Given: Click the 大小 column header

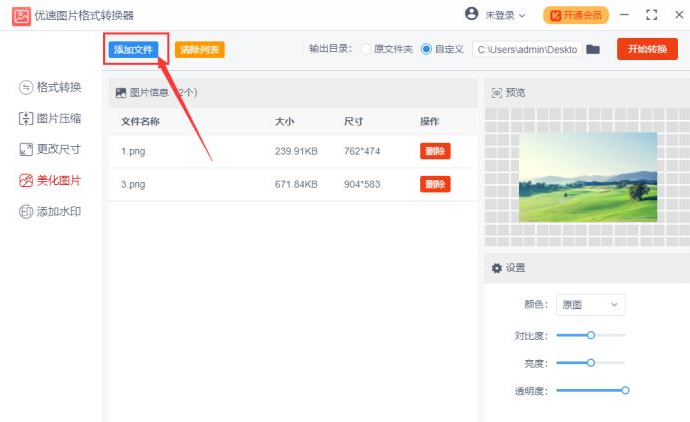Looking at the screenshot, I should pyautogui.click(x=284, y=121).
